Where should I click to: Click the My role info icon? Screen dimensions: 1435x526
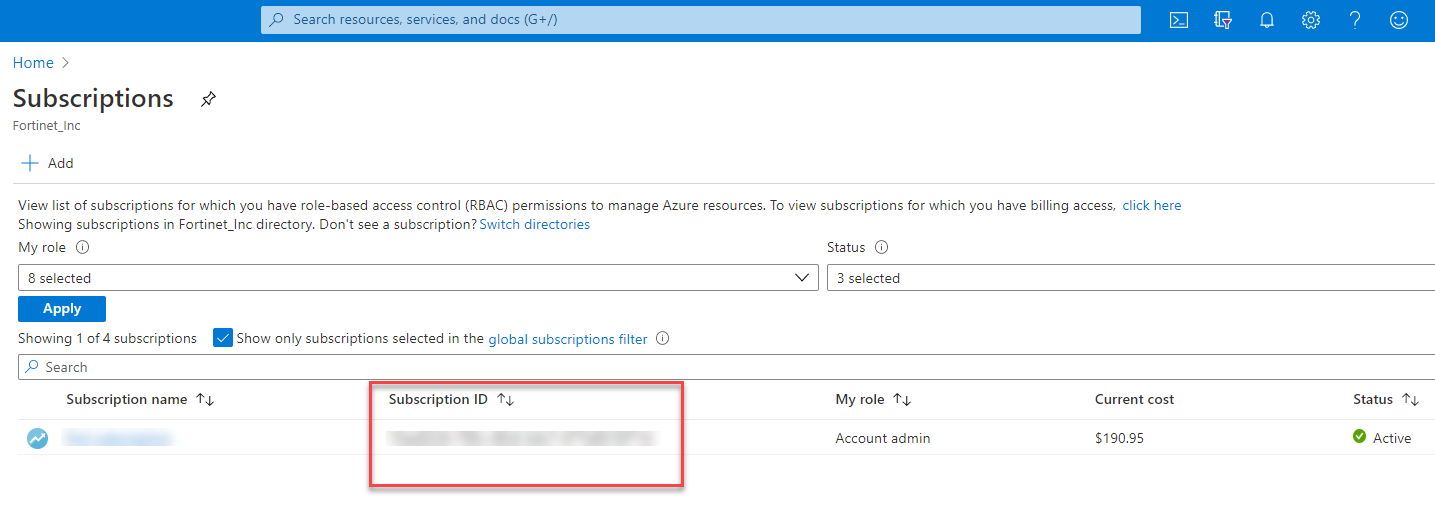coord(83,247)
